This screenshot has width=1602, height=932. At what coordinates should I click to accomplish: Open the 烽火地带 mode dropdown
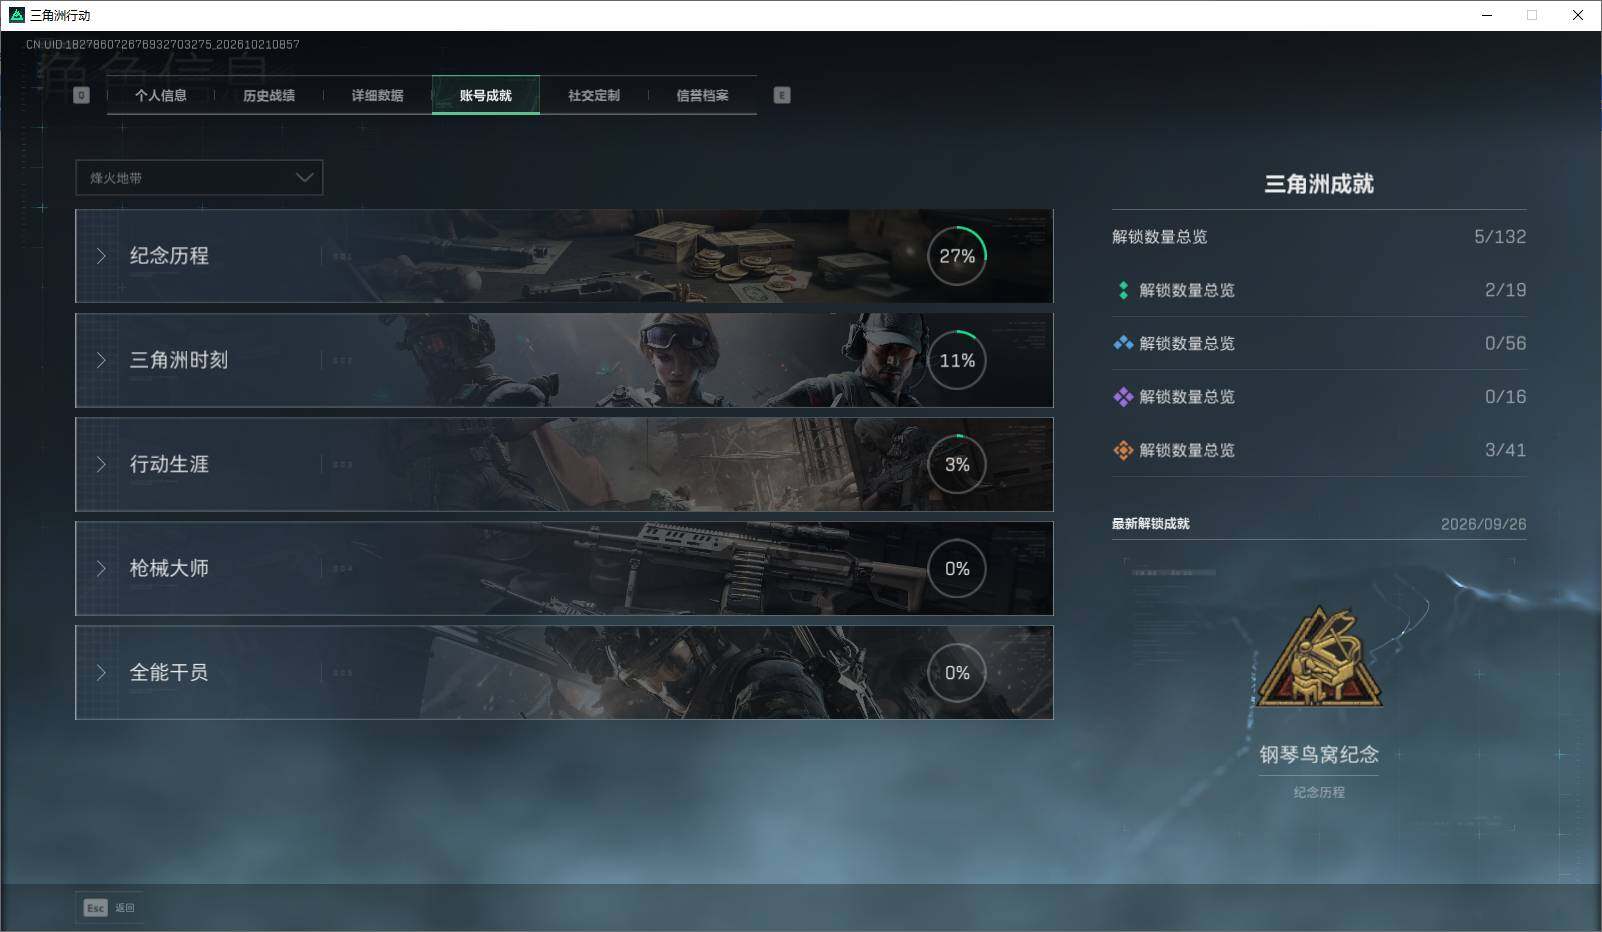(199, 177)
